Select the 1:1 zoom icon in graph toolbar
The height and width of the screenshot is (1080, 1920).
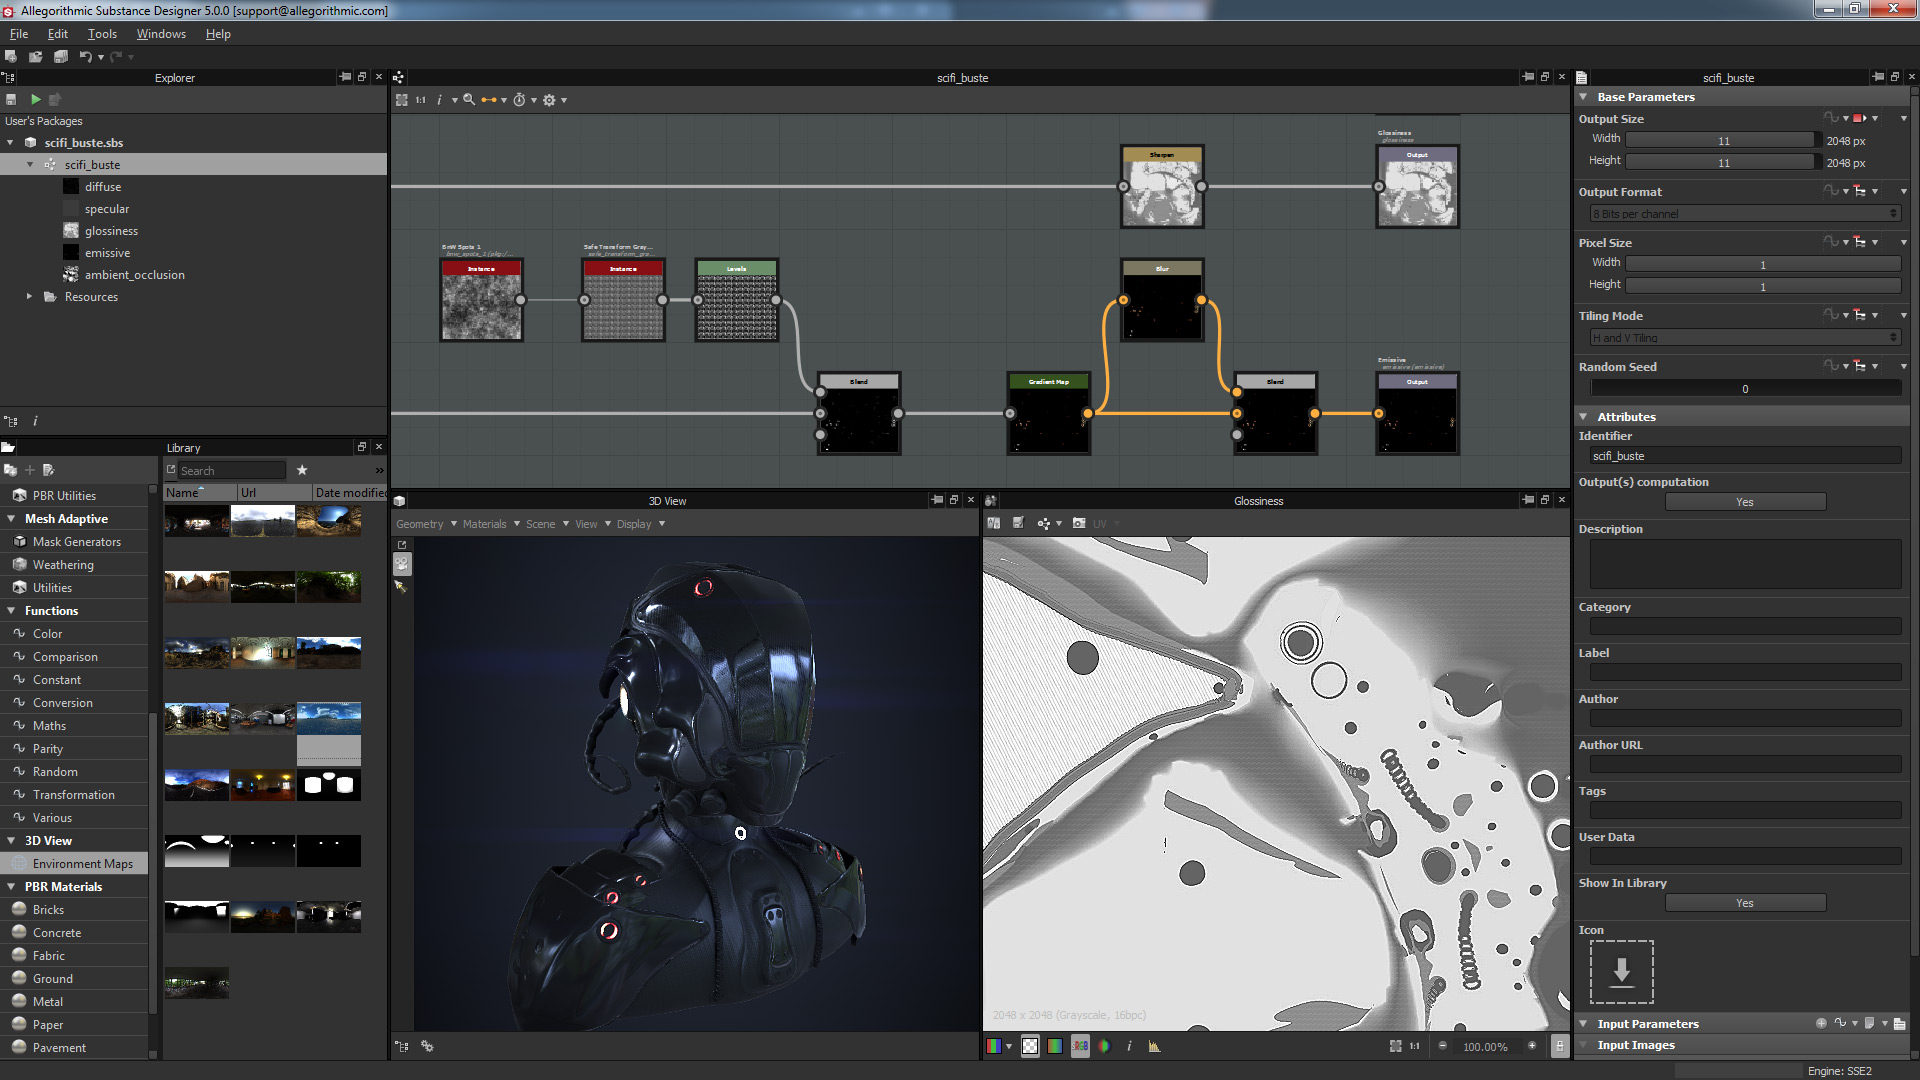point(421,100)
